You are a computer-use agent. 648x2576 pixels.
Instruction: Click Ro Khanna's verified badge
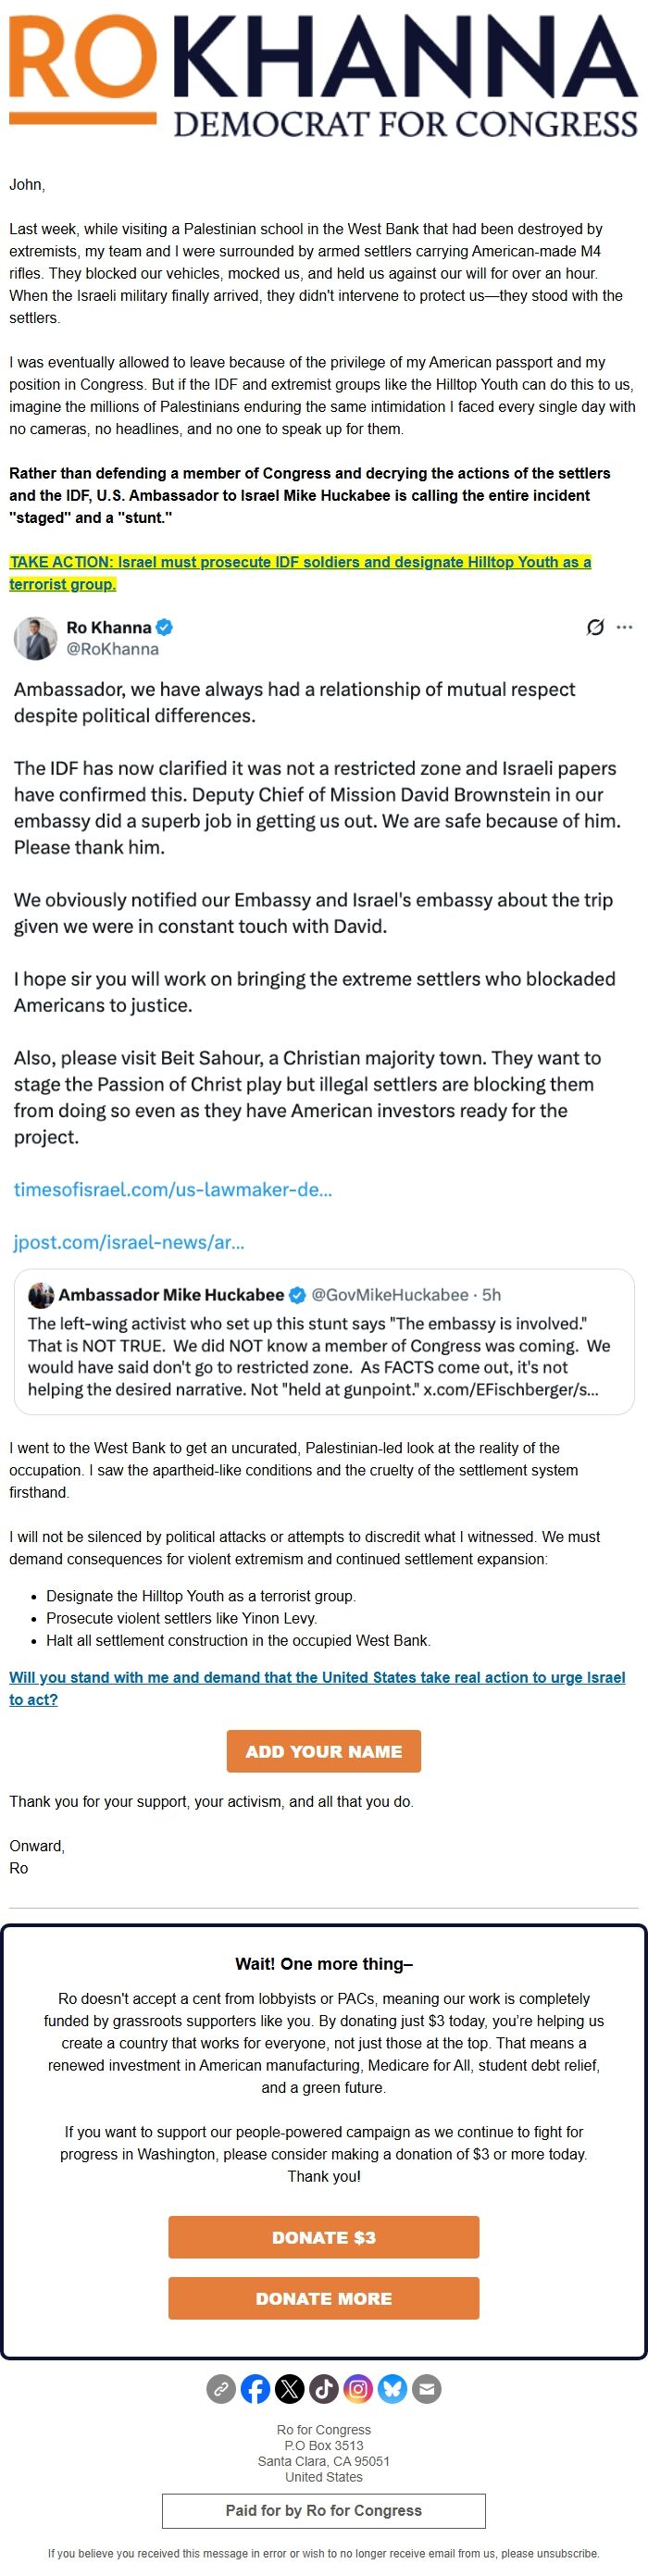pos(165,628)
